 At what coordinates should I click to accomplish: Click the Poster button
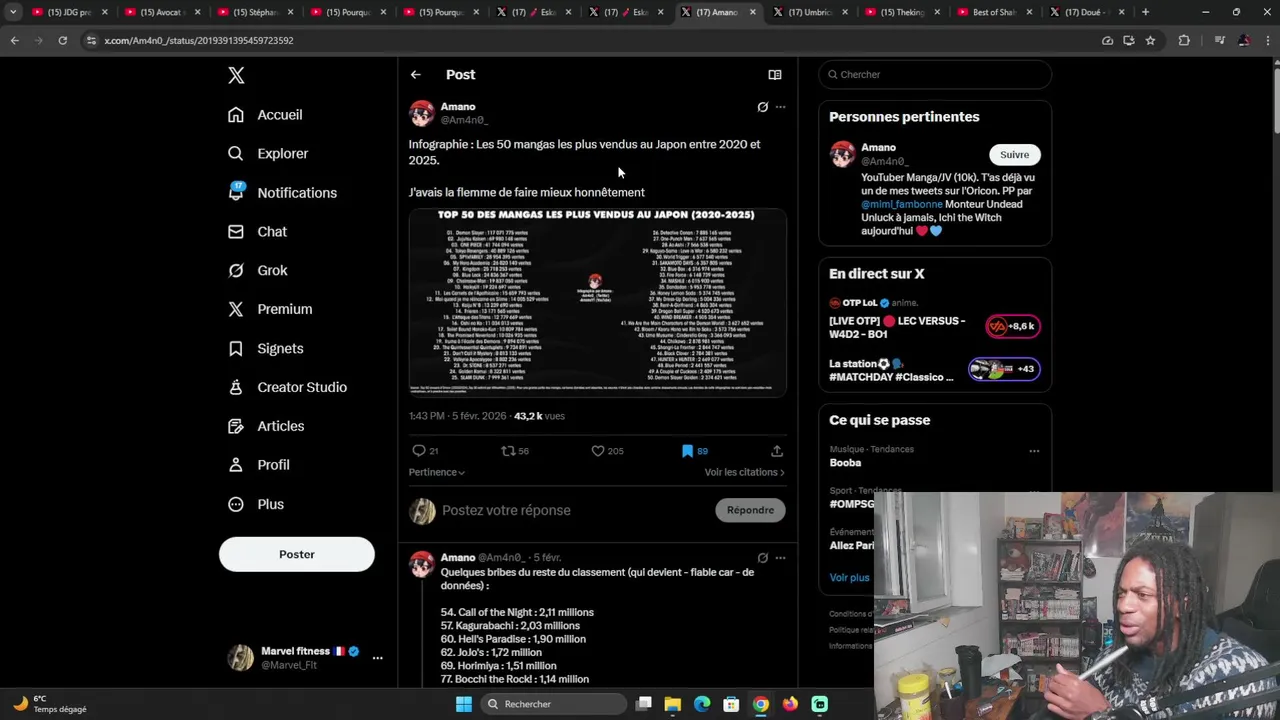297,555
